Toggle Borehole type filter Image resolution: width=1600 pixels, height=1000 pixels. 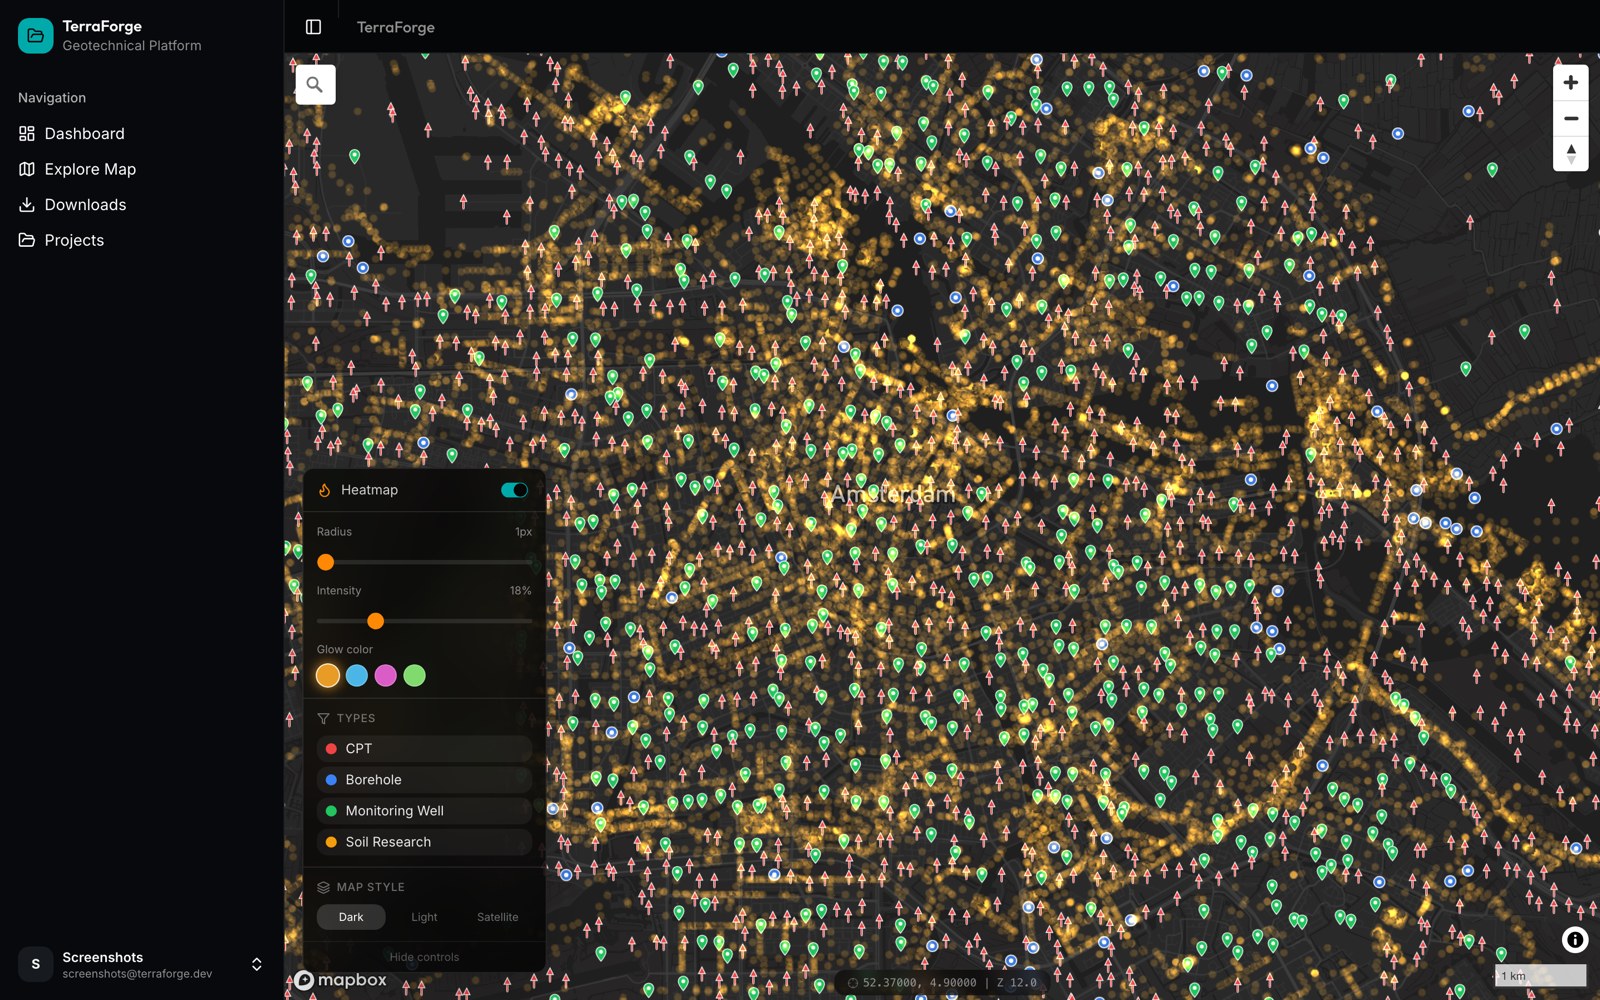tap(424, 779)
